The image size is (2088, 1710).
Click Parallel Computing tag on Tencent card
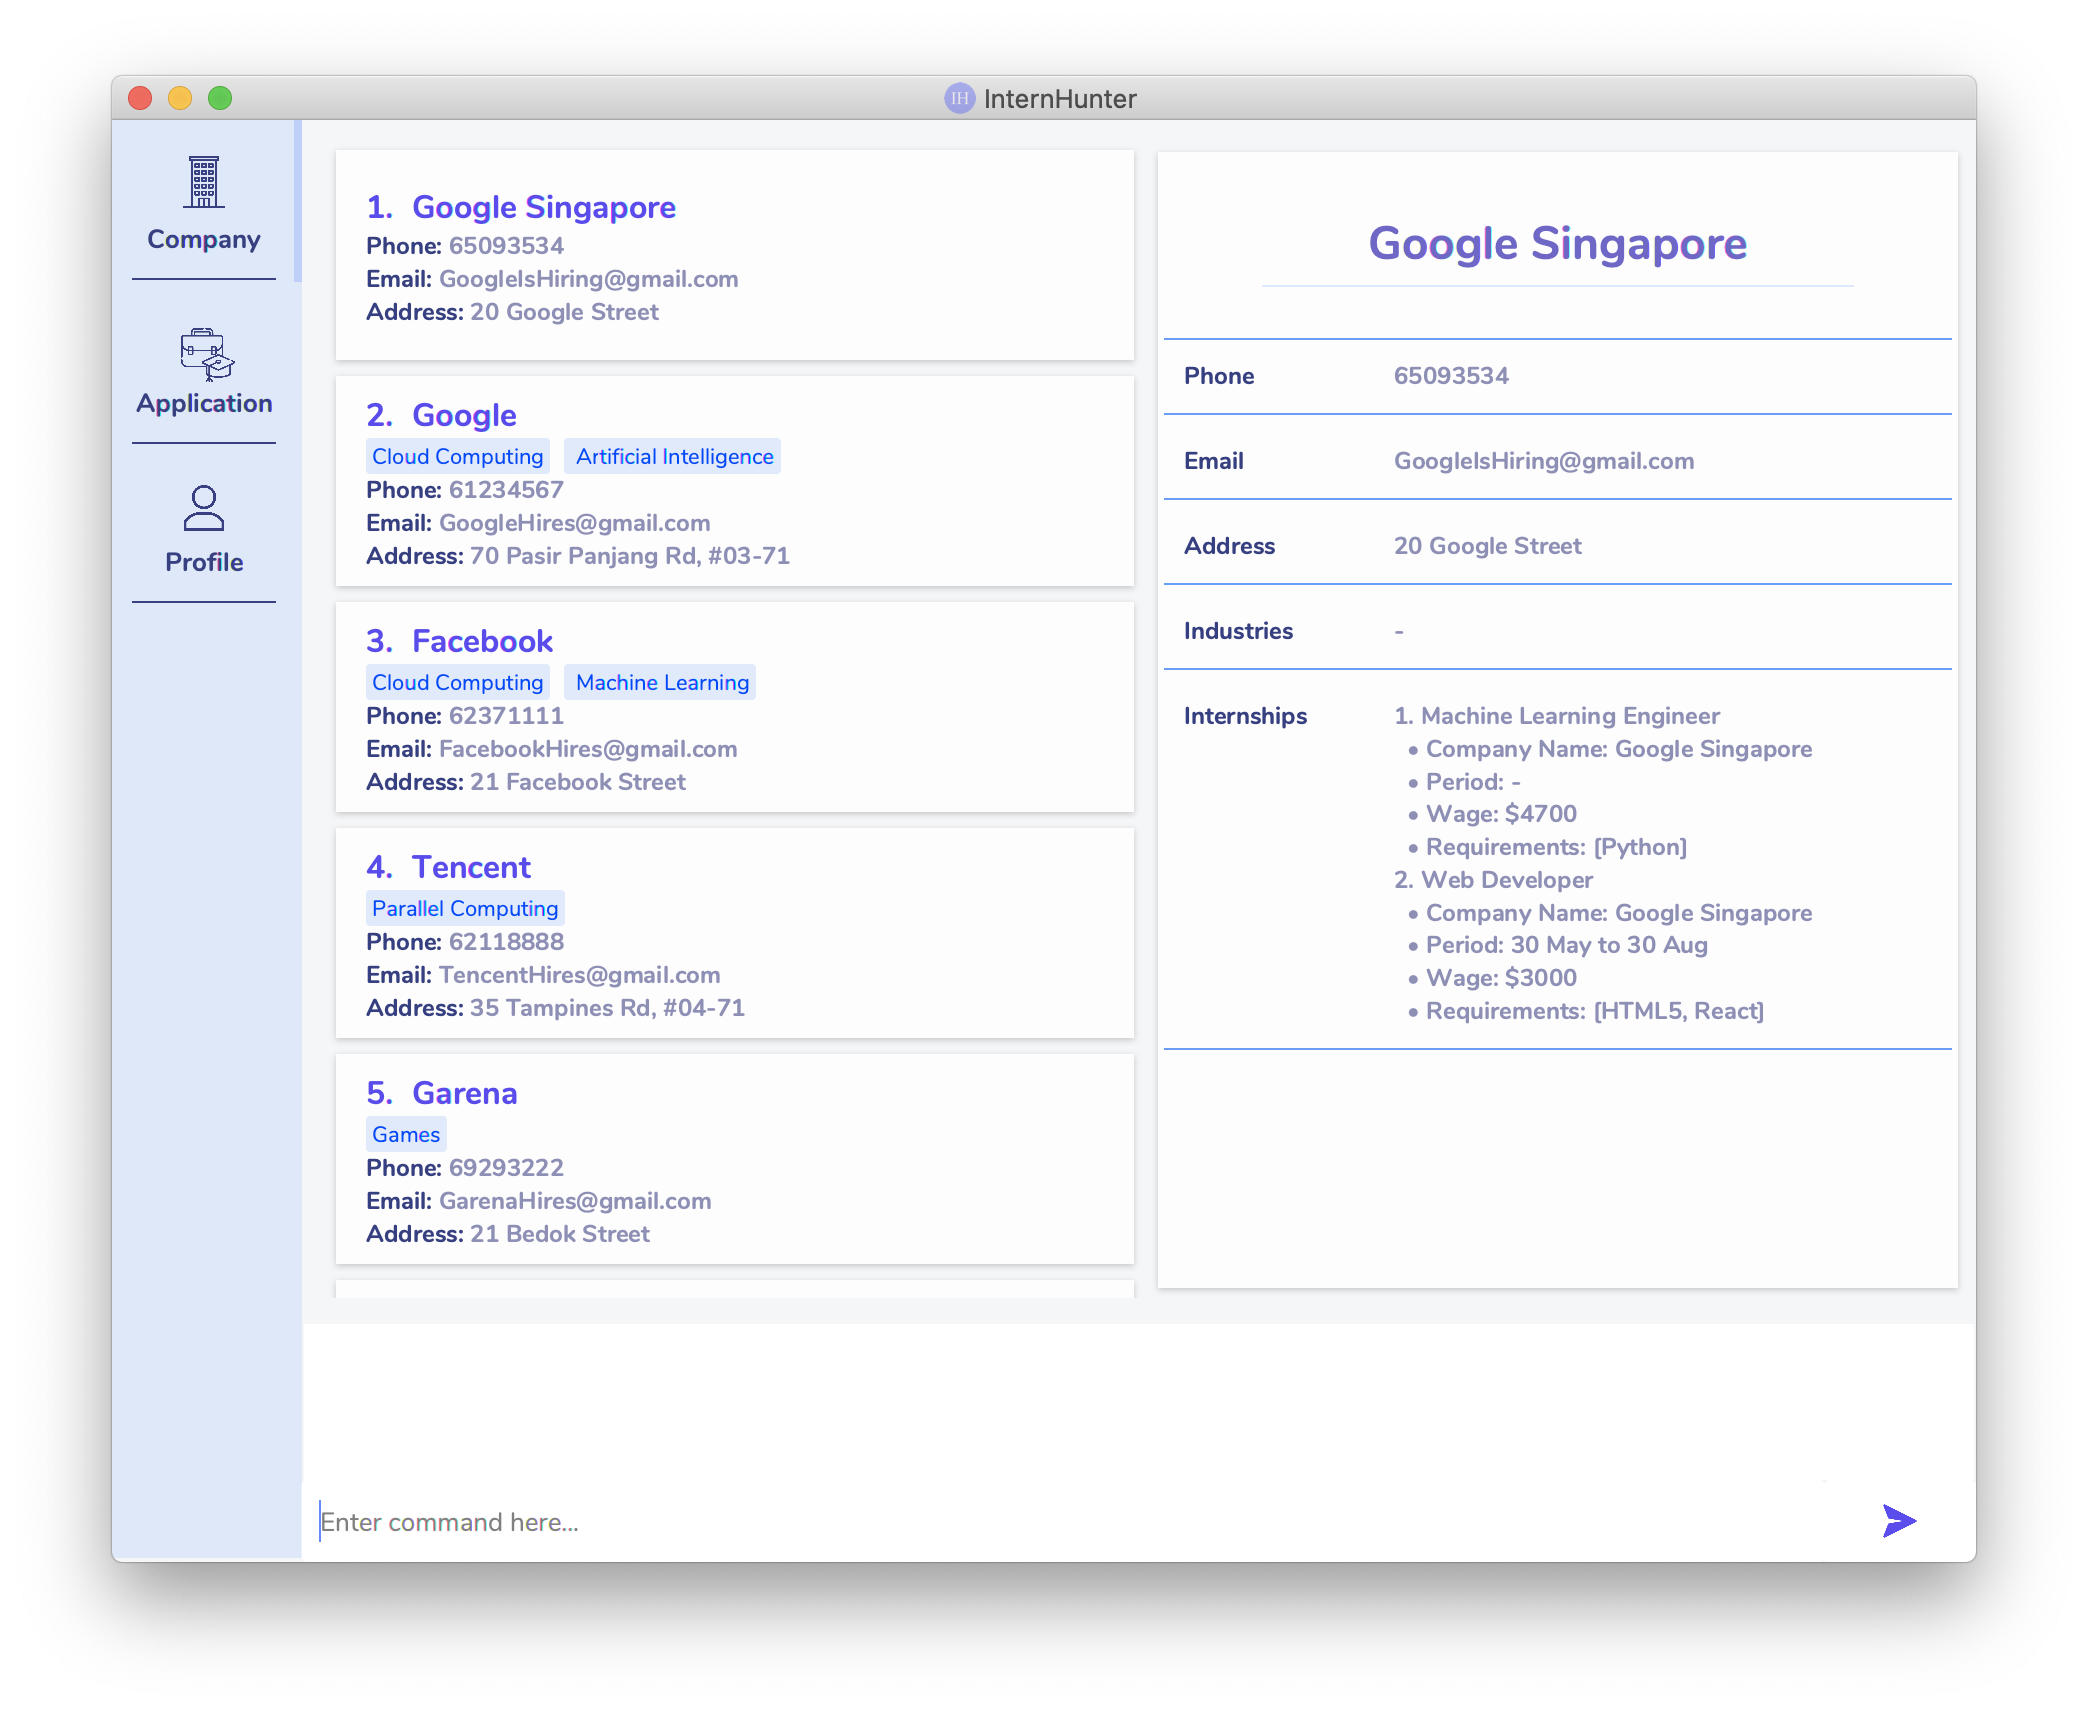(465, 908)
